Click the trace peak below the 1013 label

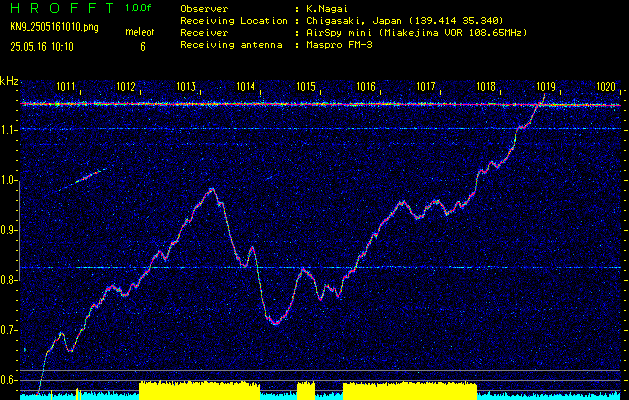click(x=211, y=189)
